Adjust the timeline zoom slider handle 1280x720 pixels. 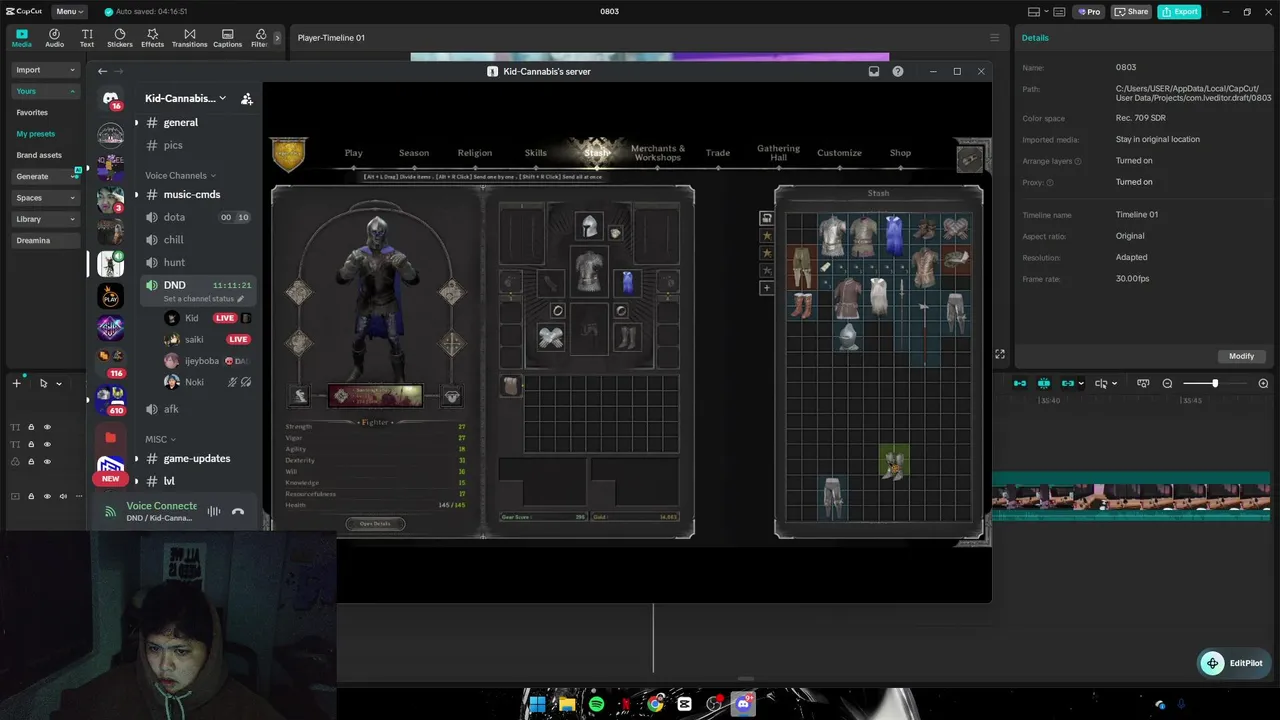tap(1215, 383)
